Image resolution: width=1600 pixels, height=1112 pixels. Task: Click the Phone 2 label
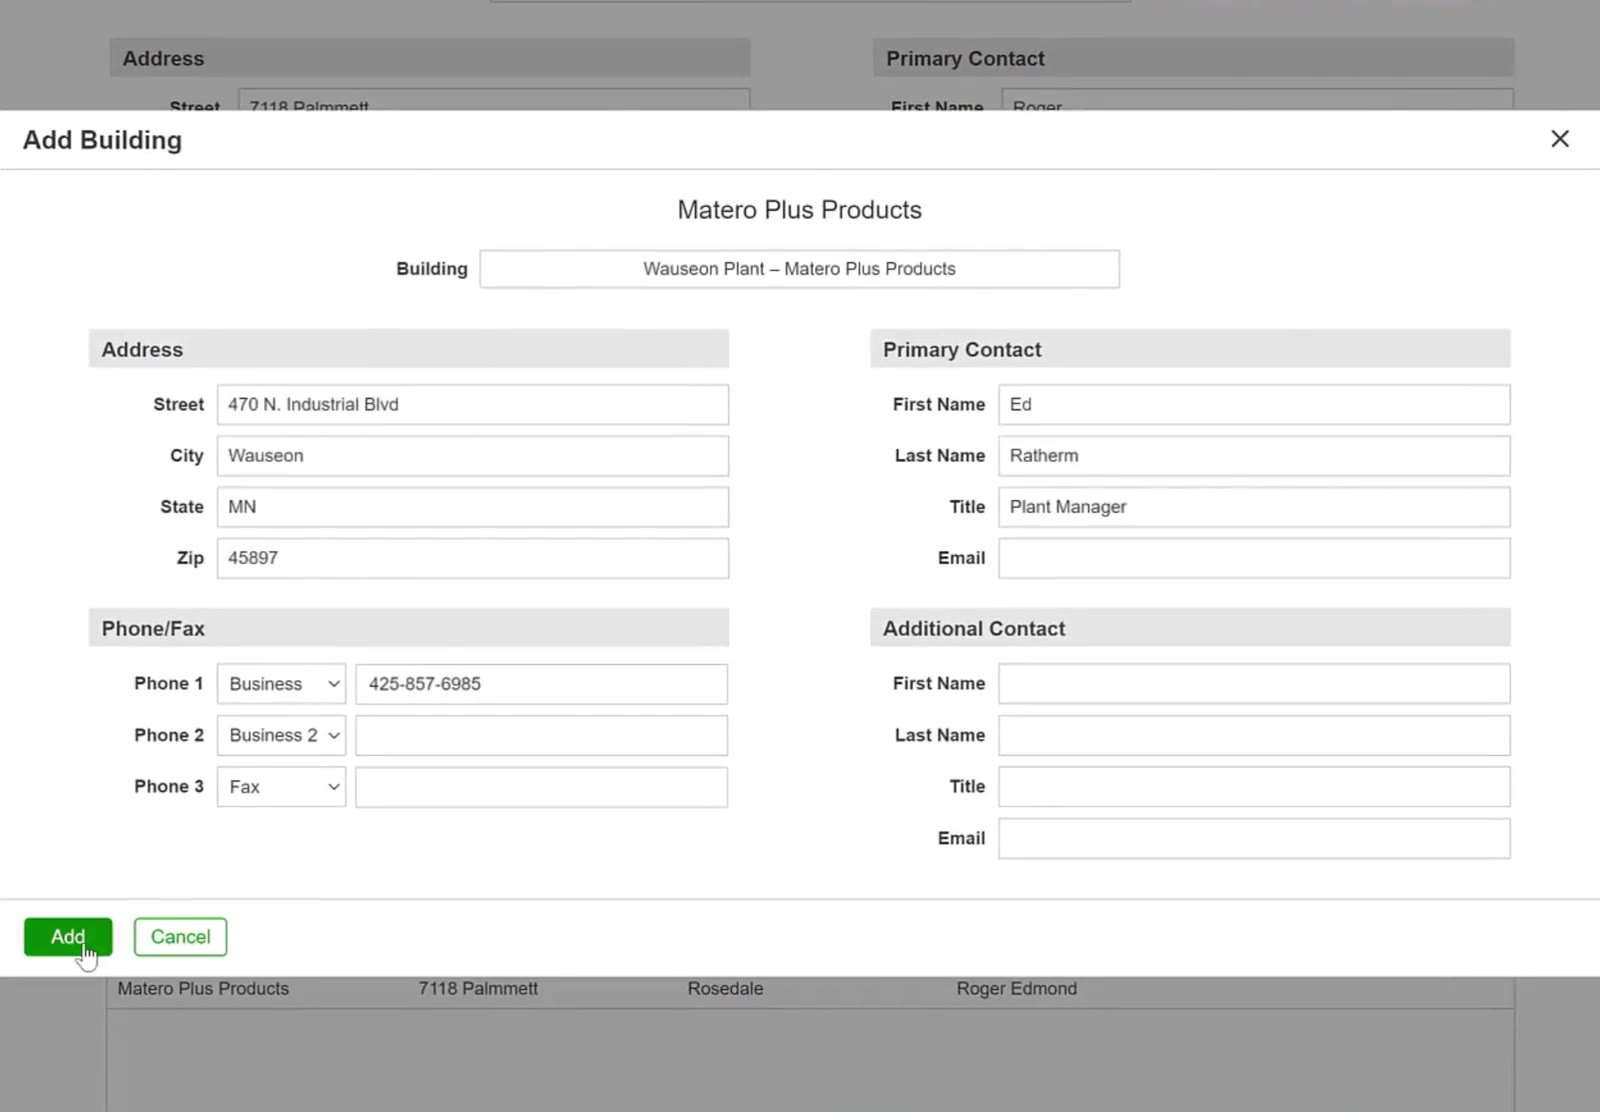click(x=168, y=735)
